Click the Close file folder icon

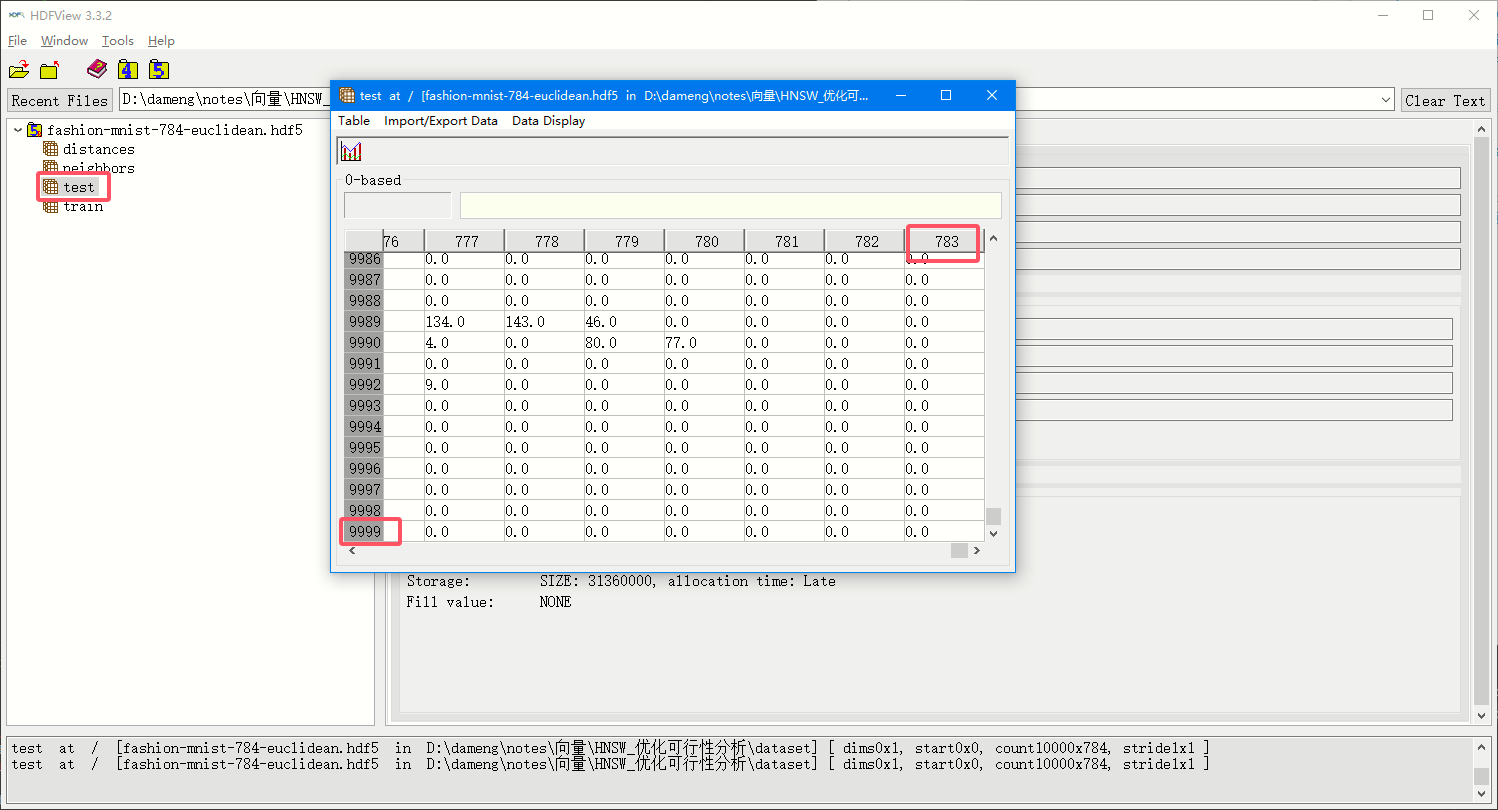[49, 70]
